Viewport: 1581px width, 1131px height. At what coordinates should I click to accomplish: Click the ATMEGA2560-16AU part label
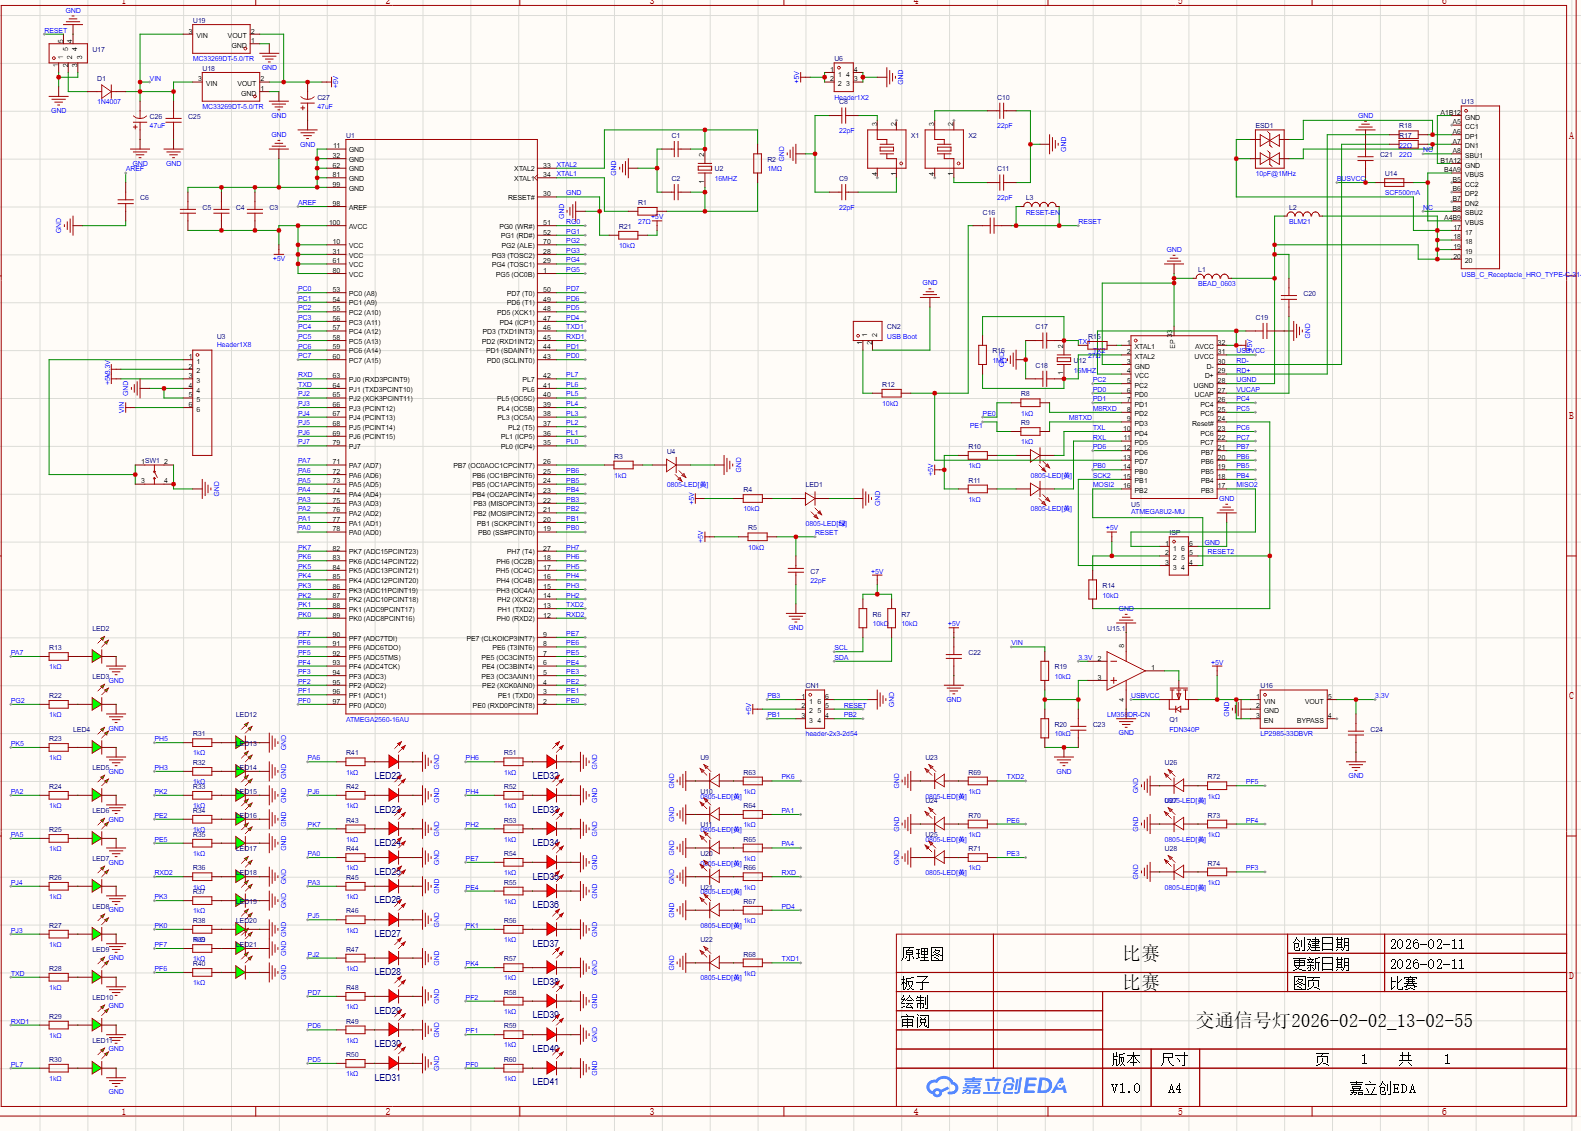pos(377,719)
